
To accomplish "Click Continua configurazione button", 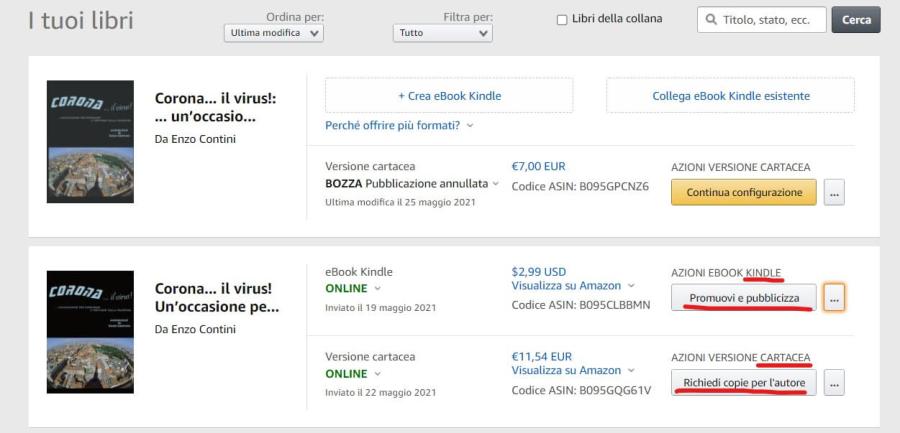I will click(x=743, y=192).
